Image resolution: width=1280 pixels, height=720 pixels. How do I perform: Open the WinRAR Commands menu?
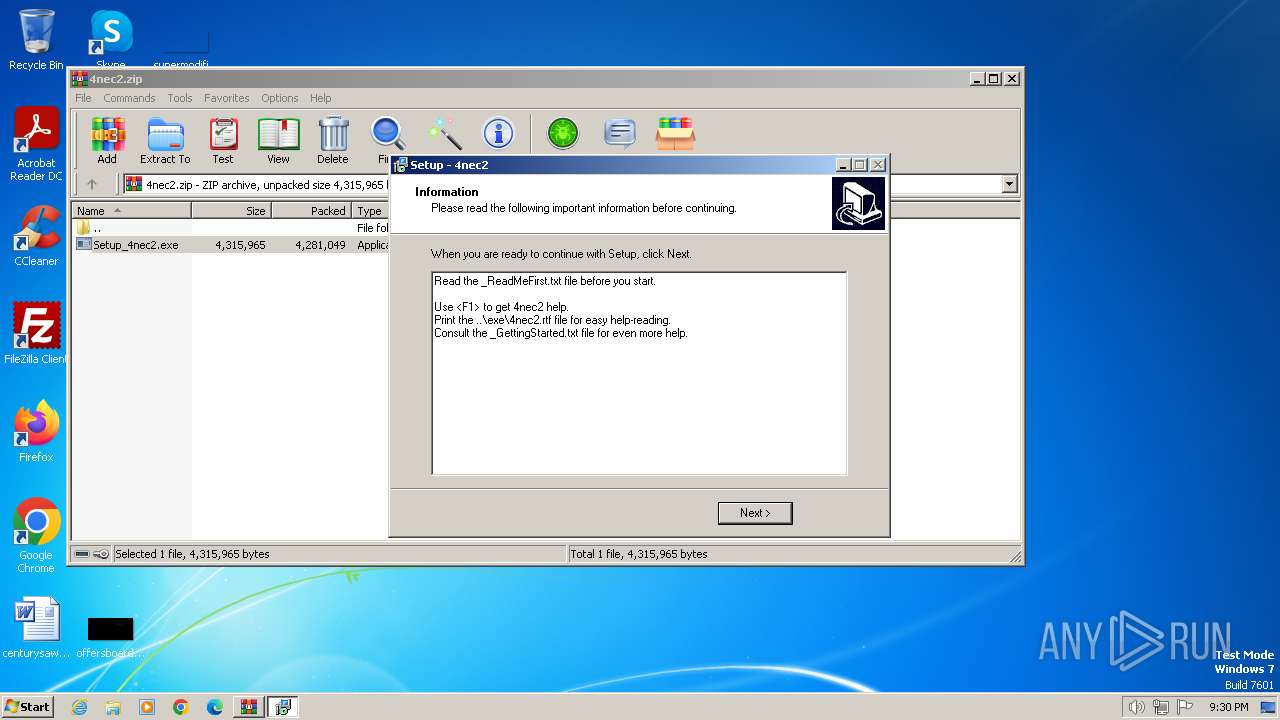coord(129,98)
